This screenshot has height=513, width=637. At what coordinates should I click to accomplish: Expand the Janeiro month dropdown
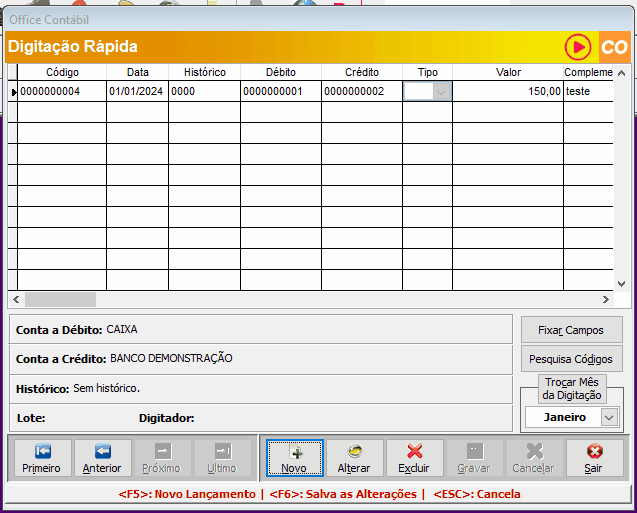[609, 417]
